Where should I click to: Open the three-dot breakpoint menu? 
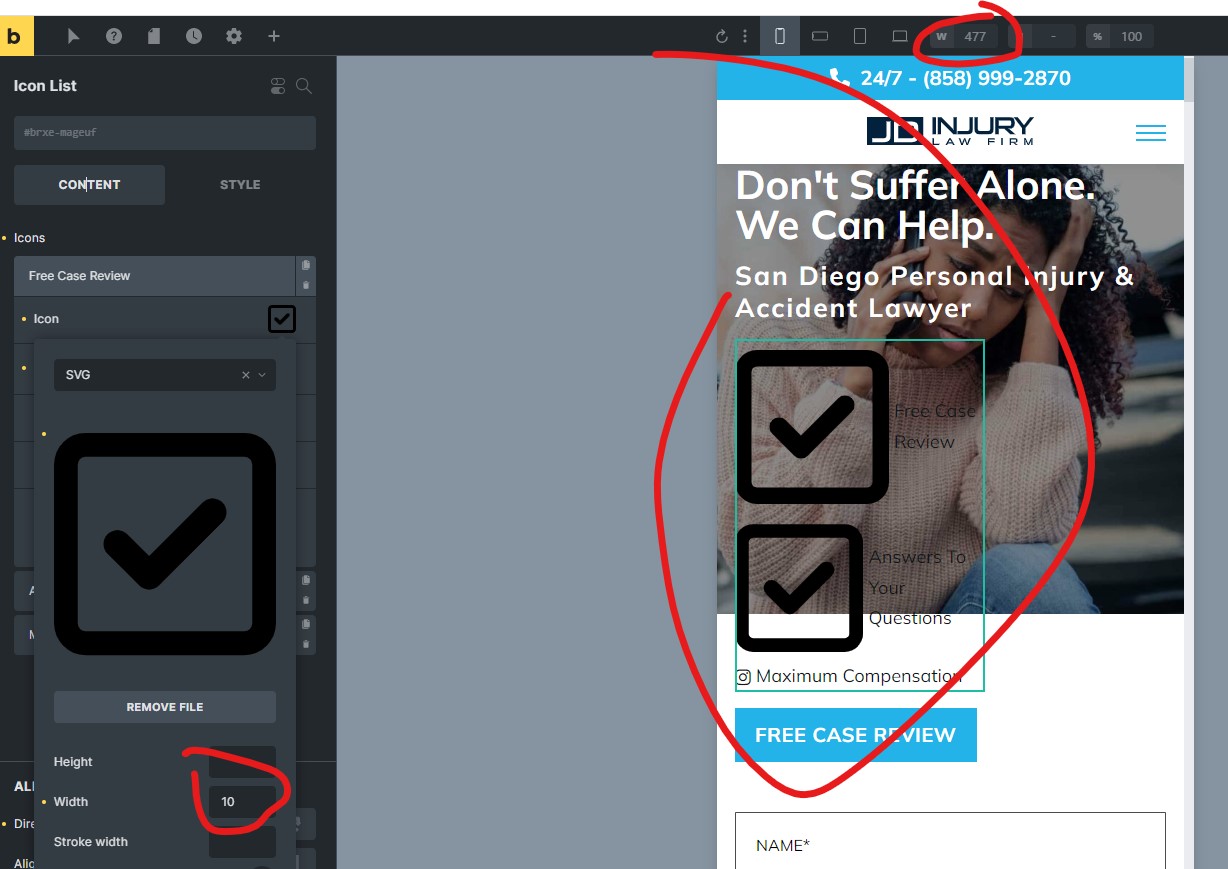[745, 36]
